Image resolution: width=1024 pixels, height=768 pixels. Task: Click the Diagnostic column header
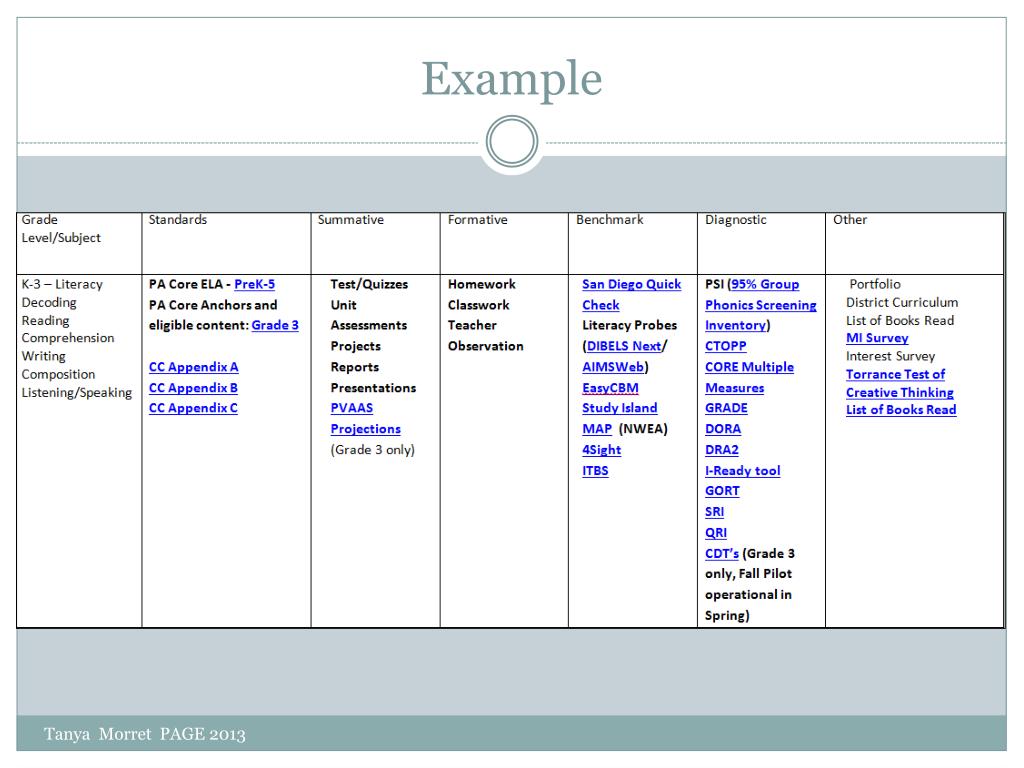tap(735, 220)
